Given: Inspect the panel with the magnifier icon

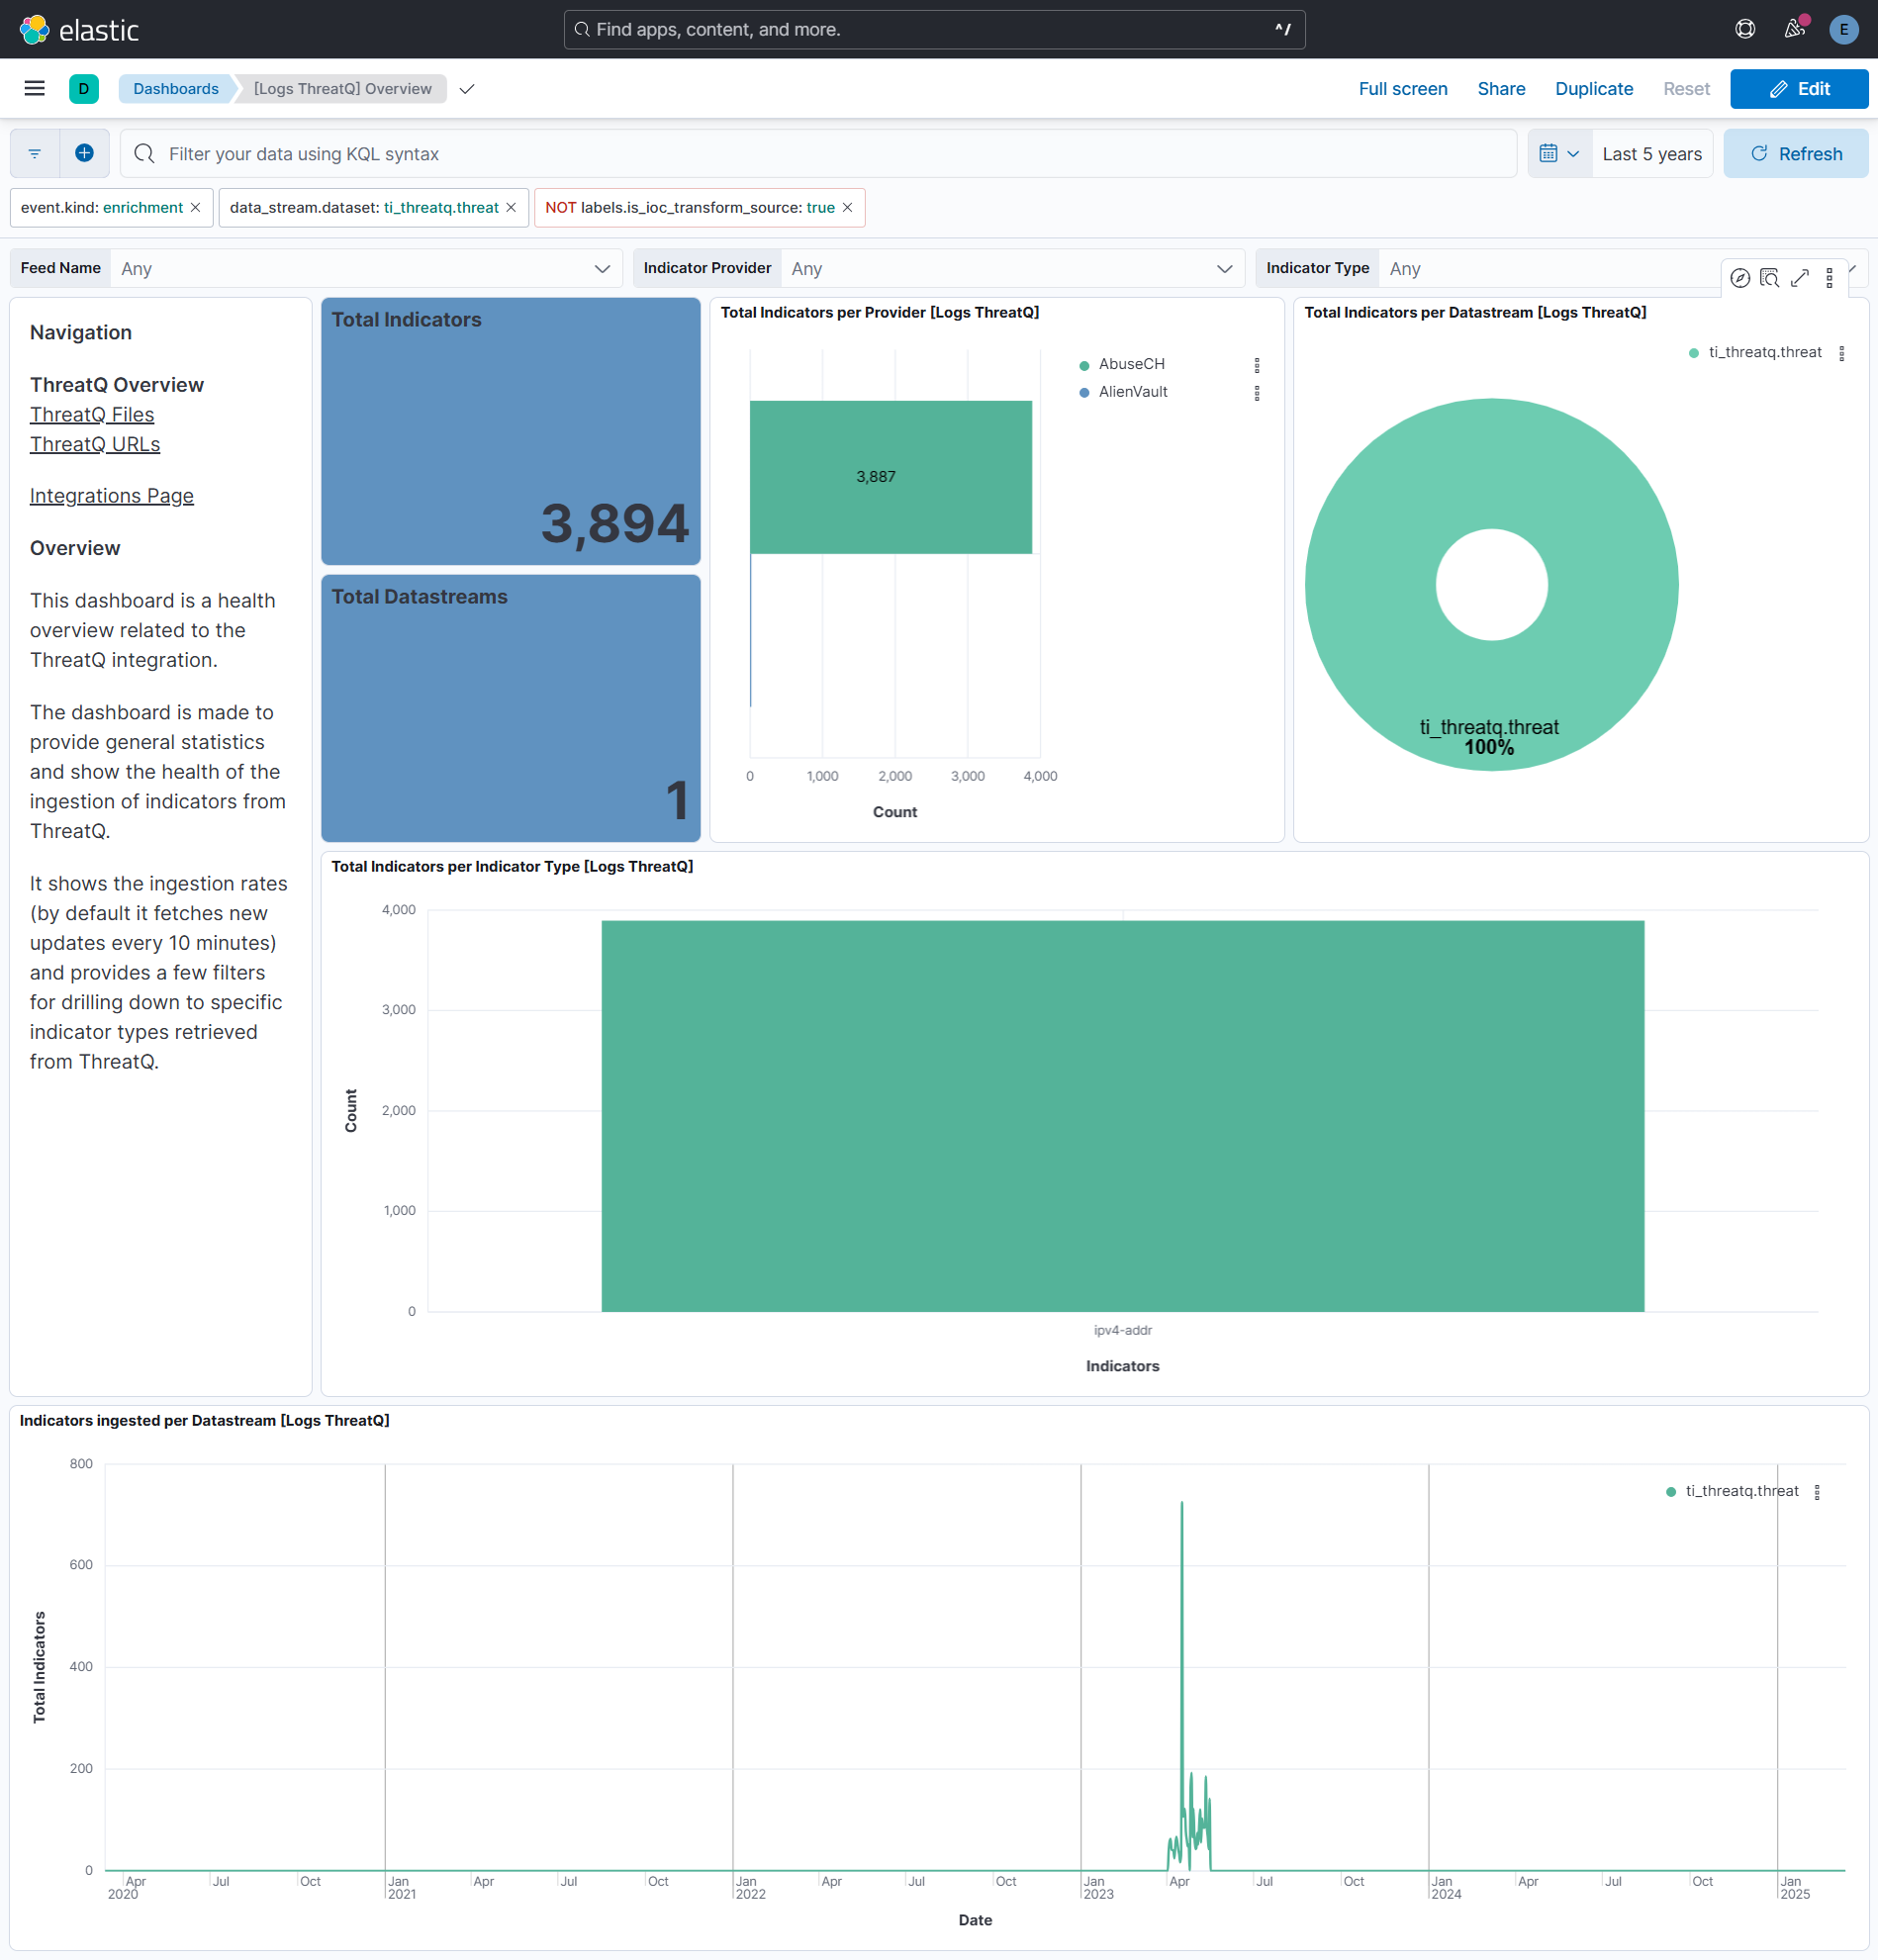Looking at the screenshot, I should 1770,278.
